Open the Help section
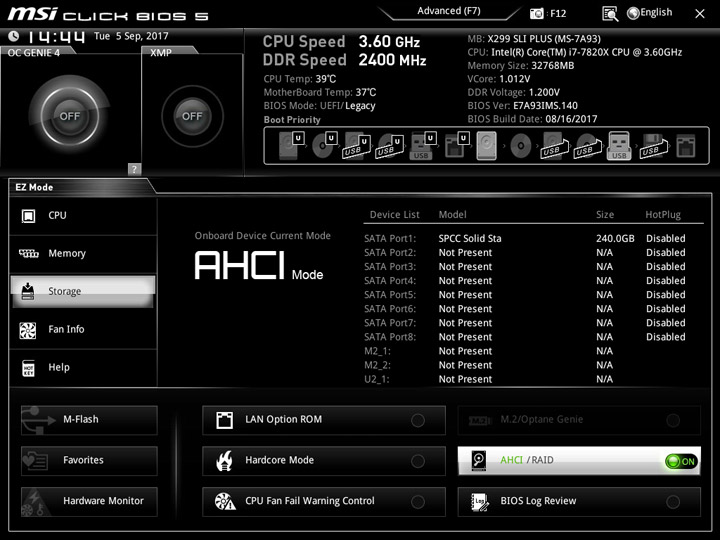Viewport: 720px width, 540px height. 83,367
